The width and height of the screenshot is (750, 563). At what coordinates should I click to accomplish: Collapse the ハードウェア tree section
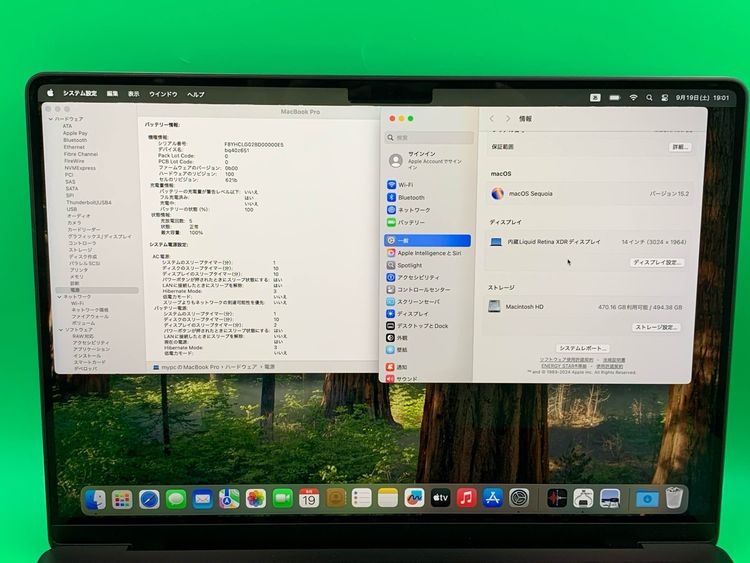pyautogui.click(x=51, y=119)
